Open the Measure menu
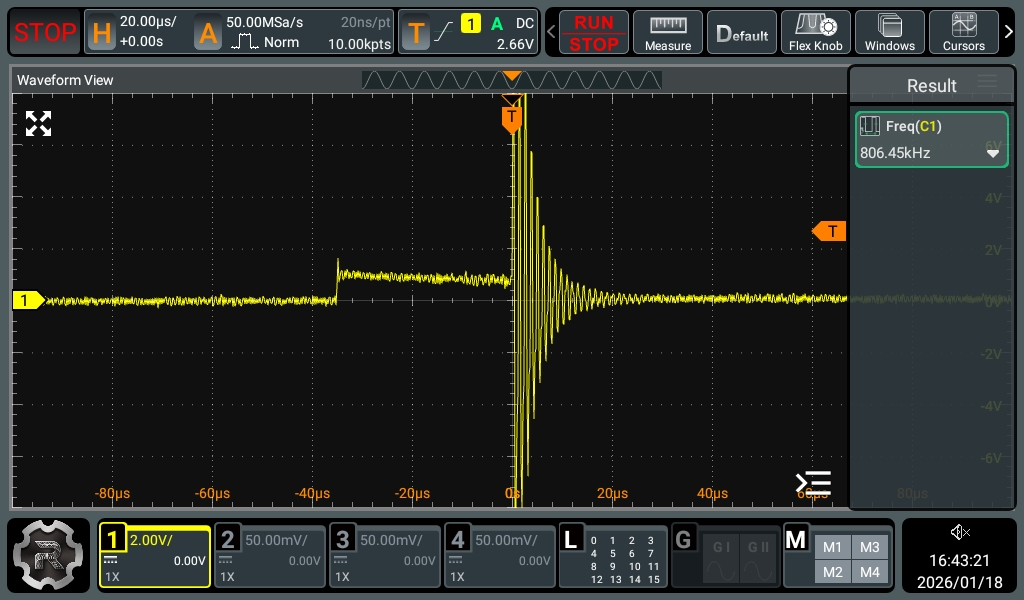The height and width of the screenshot is (600, 1024). tap(668, 33)
